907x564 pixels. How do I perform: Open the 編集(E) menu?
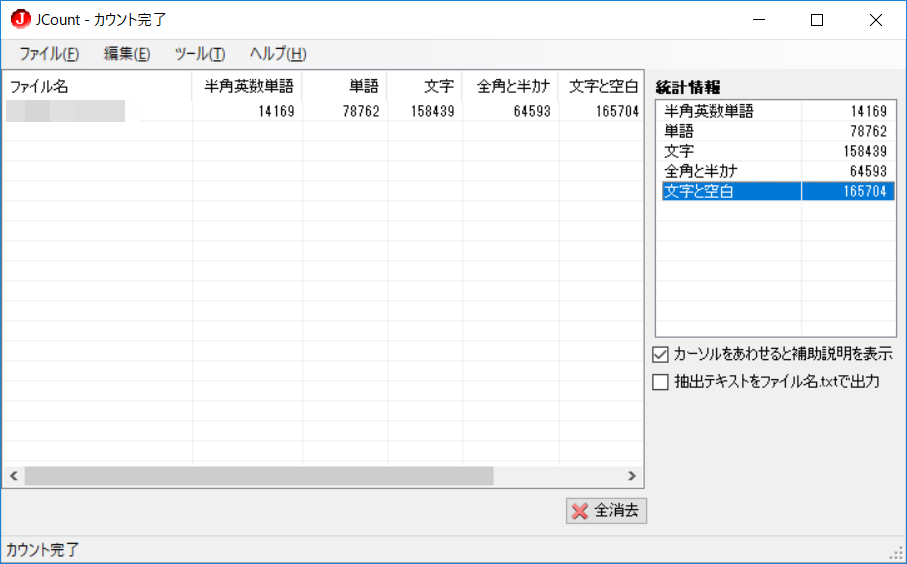tap(127, 54)
